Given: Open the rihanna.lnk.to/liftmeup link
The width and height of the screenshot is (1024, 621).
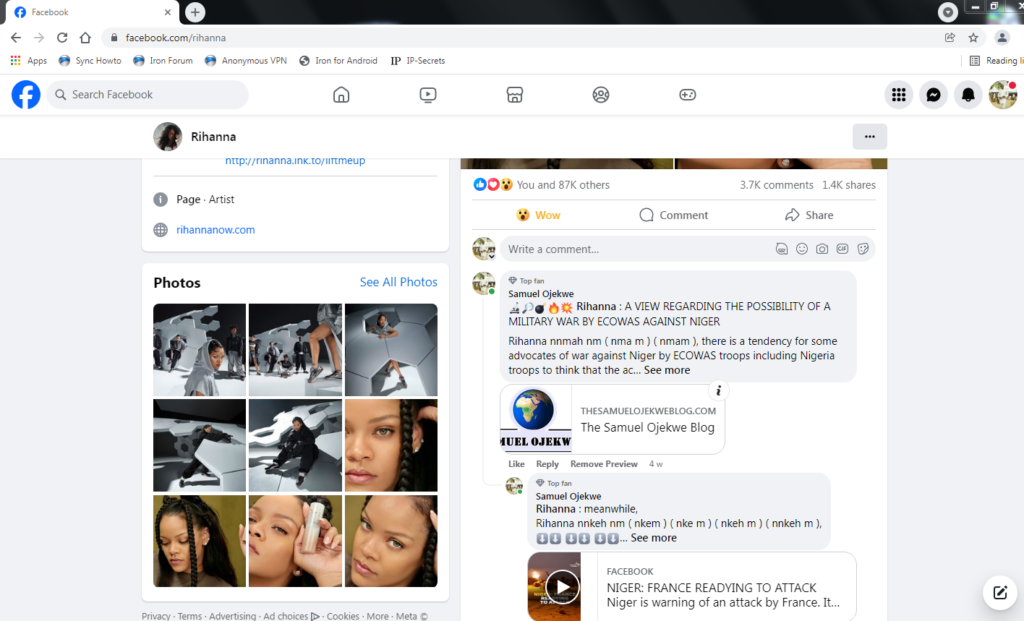Looking at the screenshot, I should 295,161.
